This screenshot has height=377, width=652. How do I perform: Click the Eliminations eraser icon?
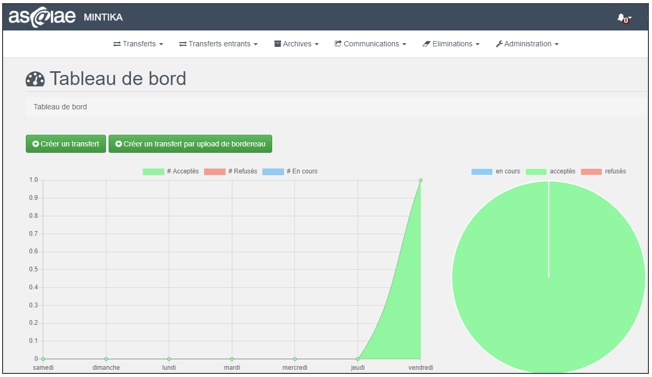(x=426, y=44)
